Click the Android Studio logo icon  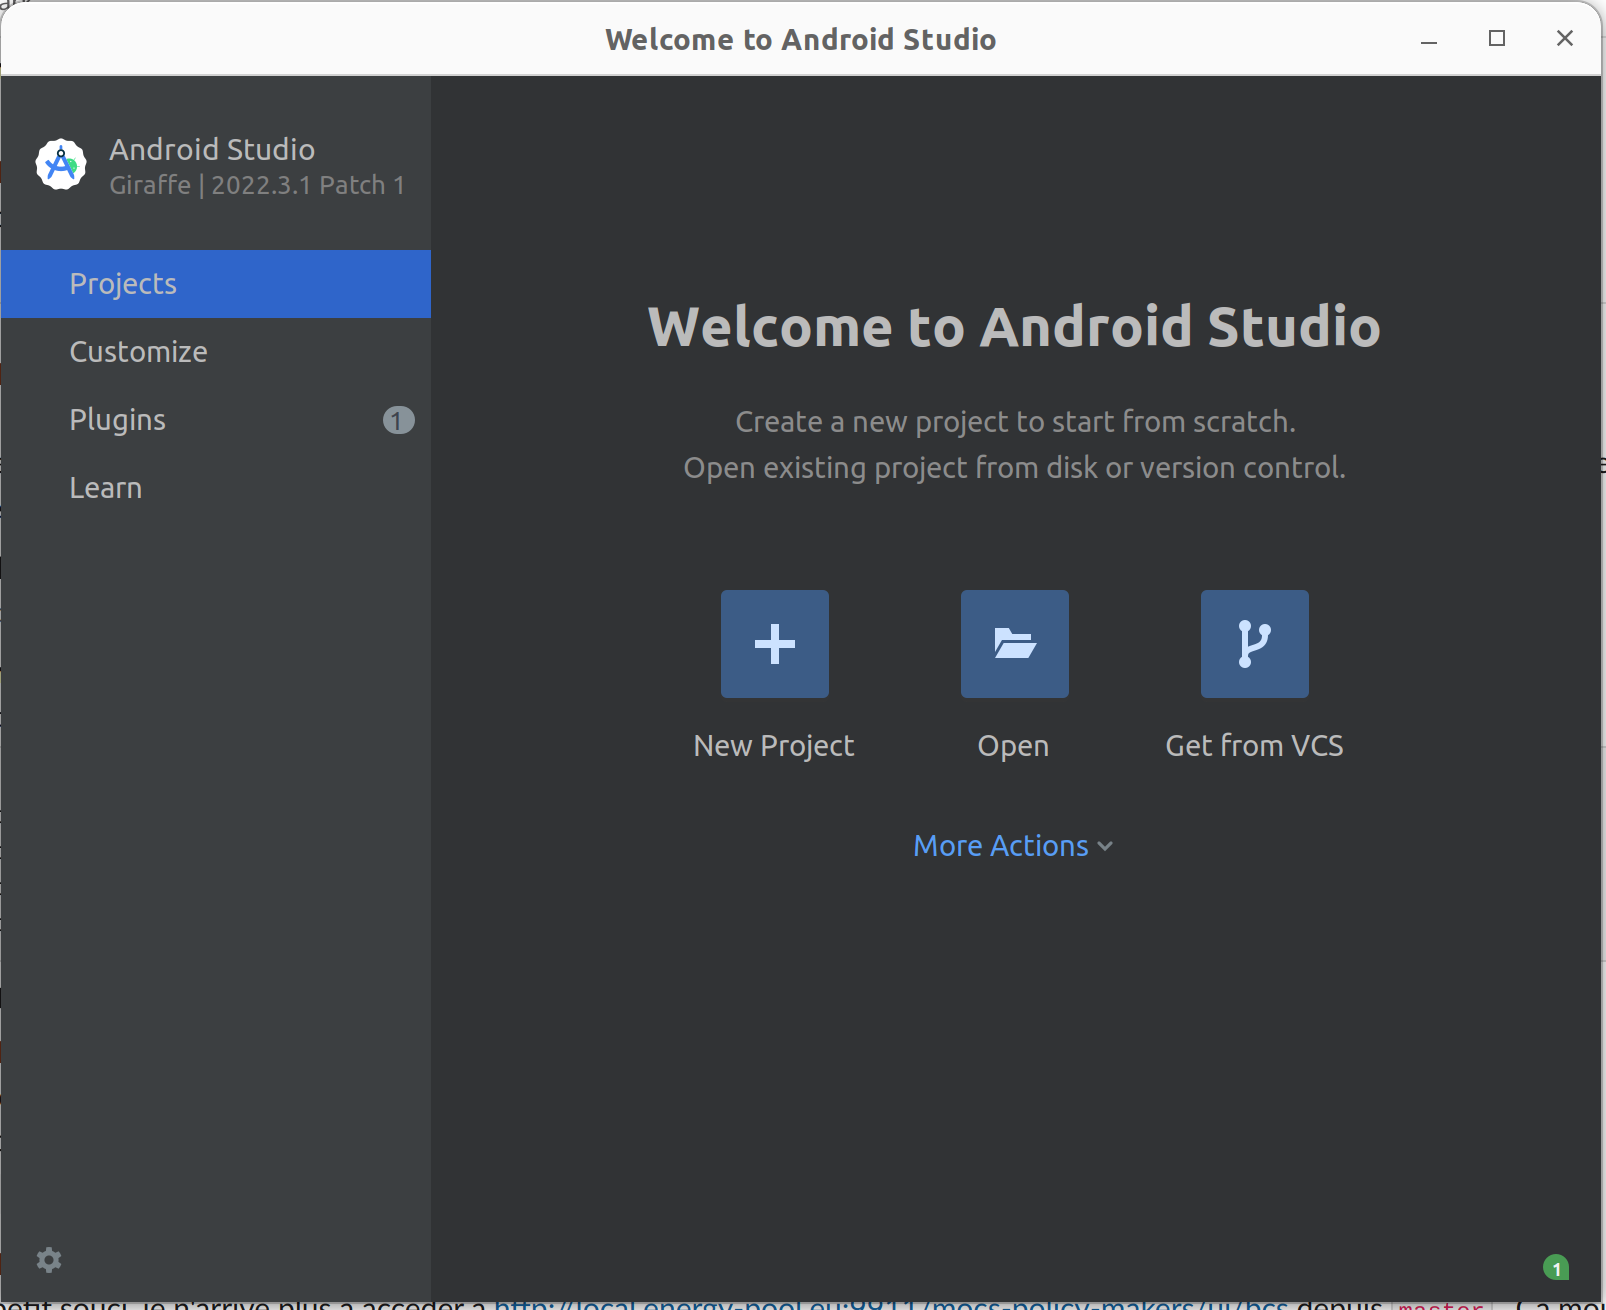pos(61,164)
